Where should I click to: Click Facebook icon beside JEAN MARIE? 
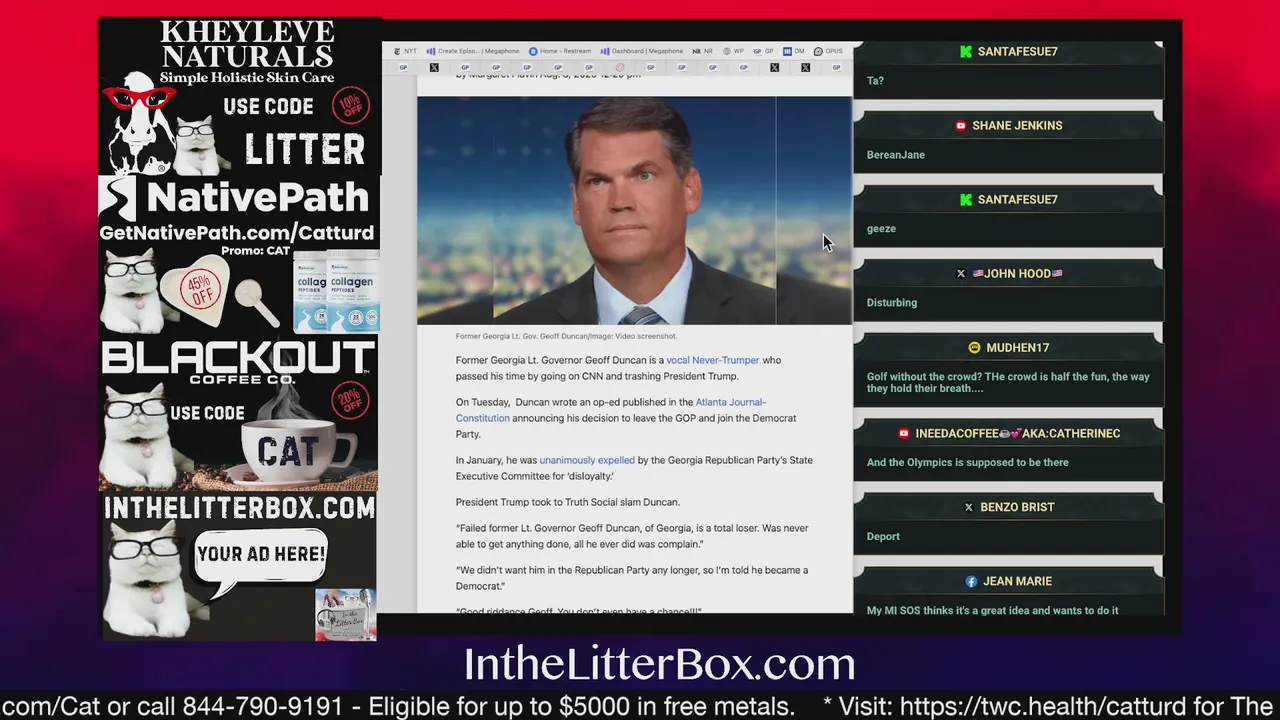(971, 581)
